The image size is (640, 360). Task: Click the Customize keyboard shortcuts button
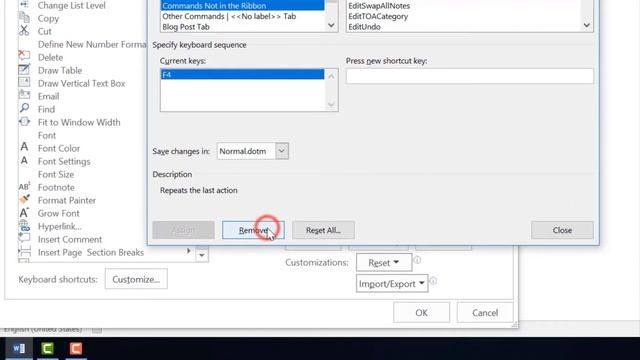tap(136, 279)
